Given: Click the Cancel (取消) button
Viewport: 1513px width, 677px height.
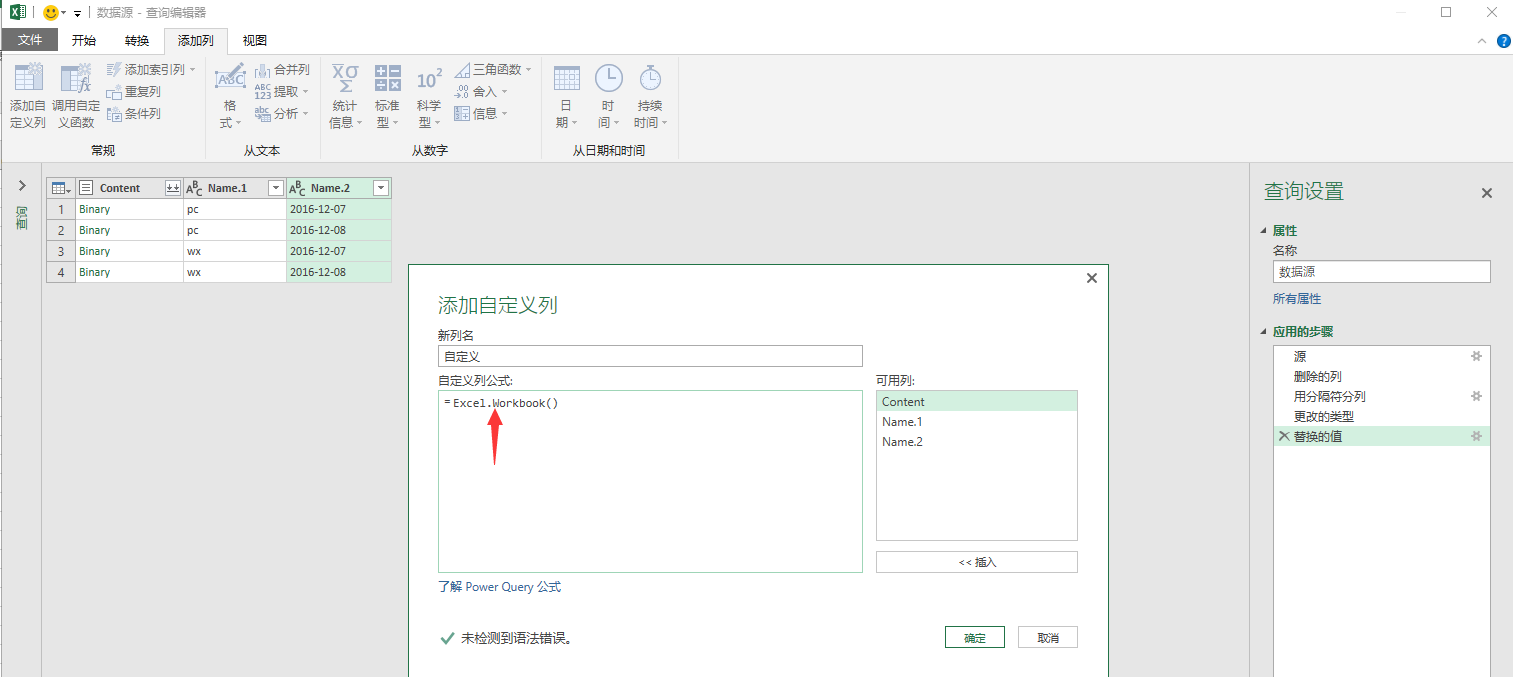Looking at the screenshot, I should pyautogui.click(x=1048, y=638).
